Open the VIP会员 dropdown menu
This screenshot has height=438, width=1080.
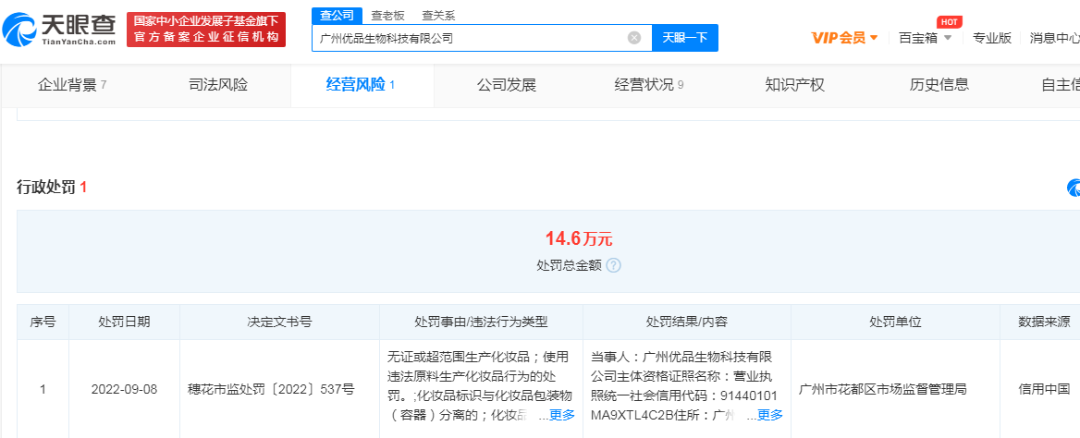click(x=844, y=38)
